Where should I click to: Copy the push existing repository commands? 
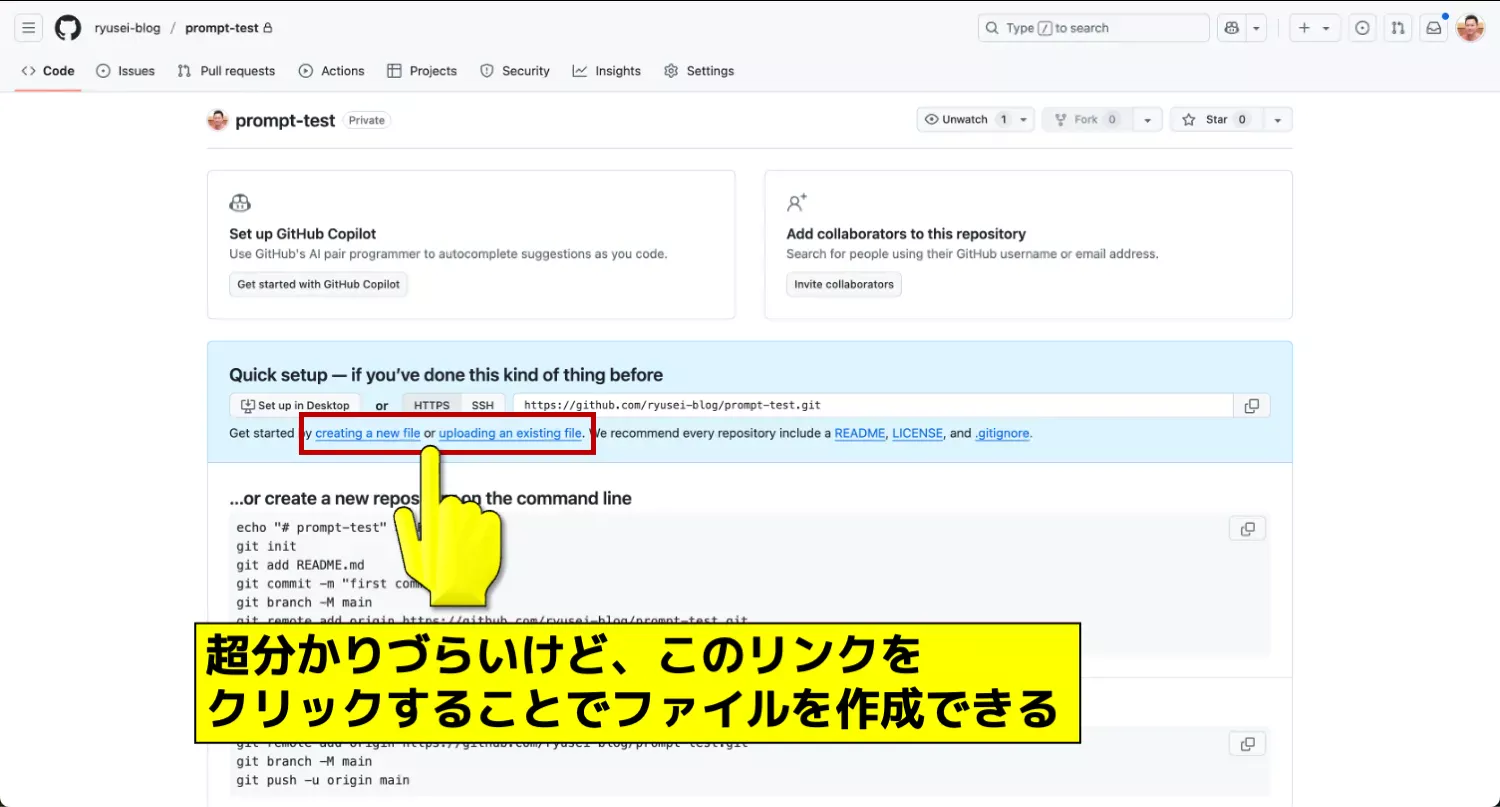coord(1247,744)
